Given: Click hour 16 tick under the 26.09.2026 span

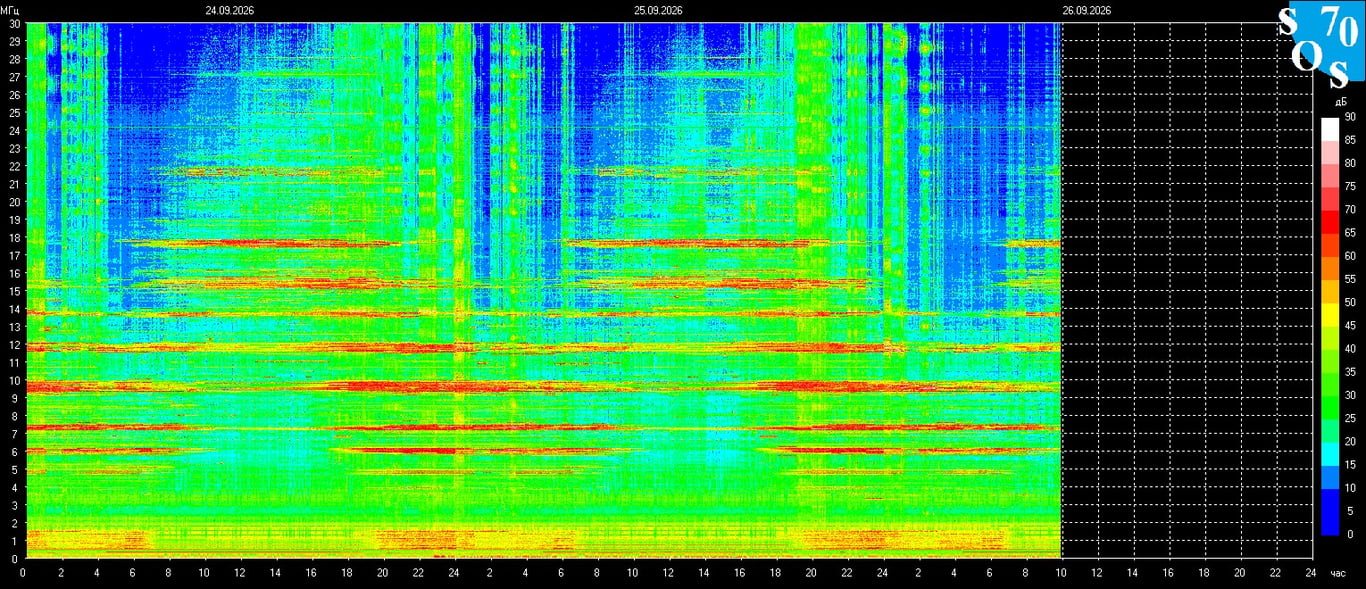Looking at the screenshot, I should (1168, 573).
